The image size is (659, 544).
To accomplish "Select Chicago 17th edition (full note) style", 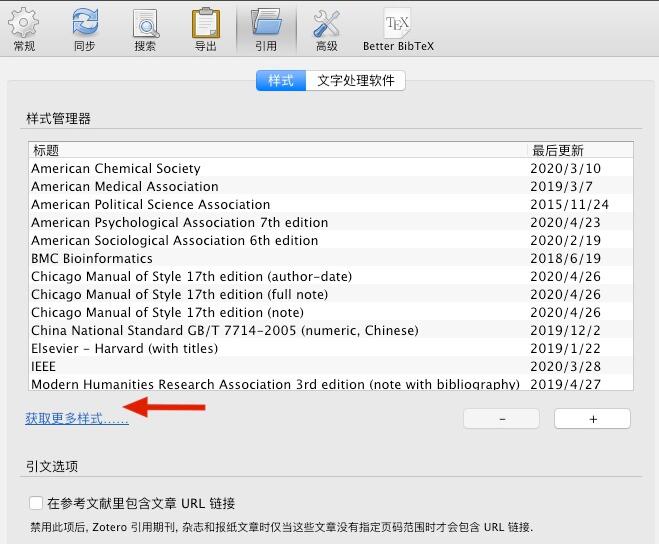I will click(331, 294).
